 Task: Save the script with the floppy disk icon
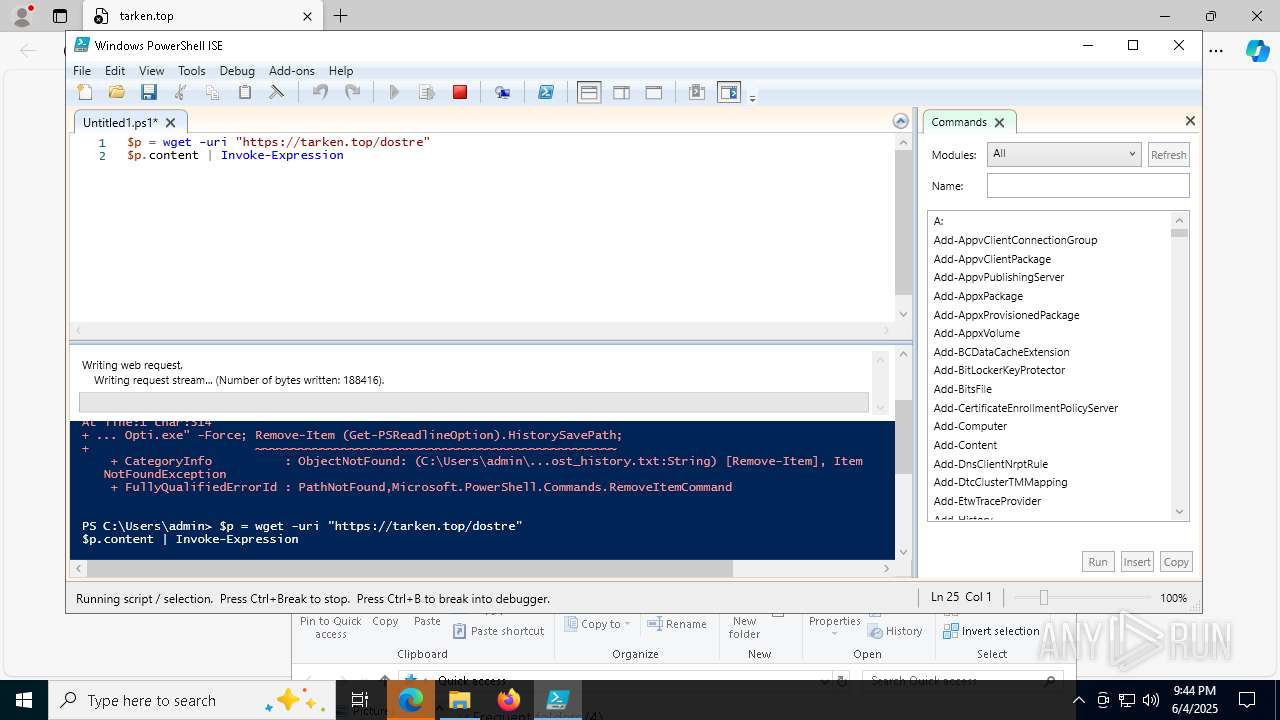(149, 92)
